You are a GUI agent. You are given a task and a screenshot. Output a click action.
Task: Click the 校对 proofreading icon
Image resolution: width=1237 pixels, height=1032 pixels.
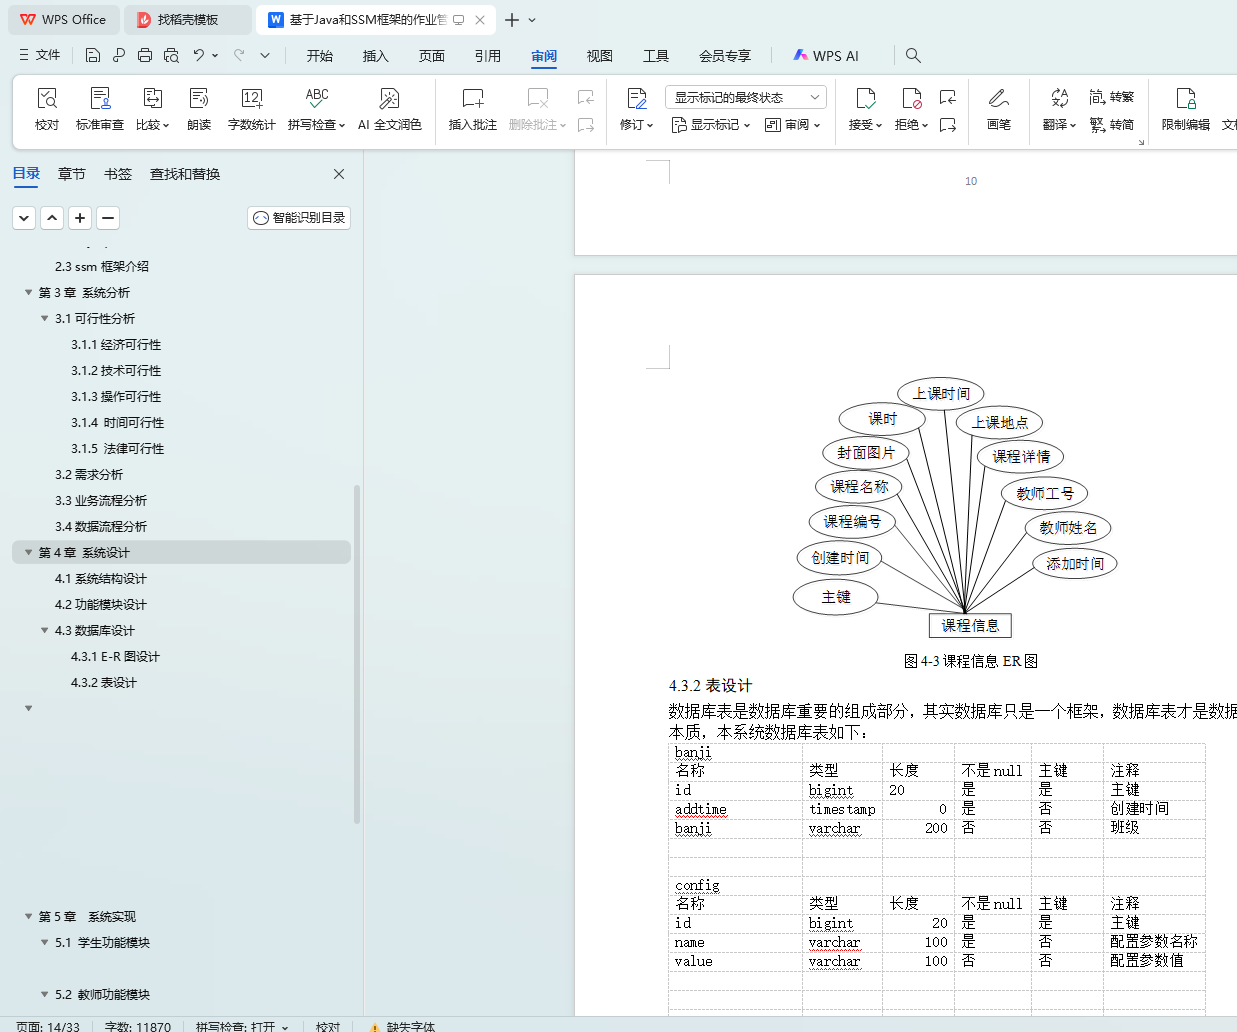47,108
